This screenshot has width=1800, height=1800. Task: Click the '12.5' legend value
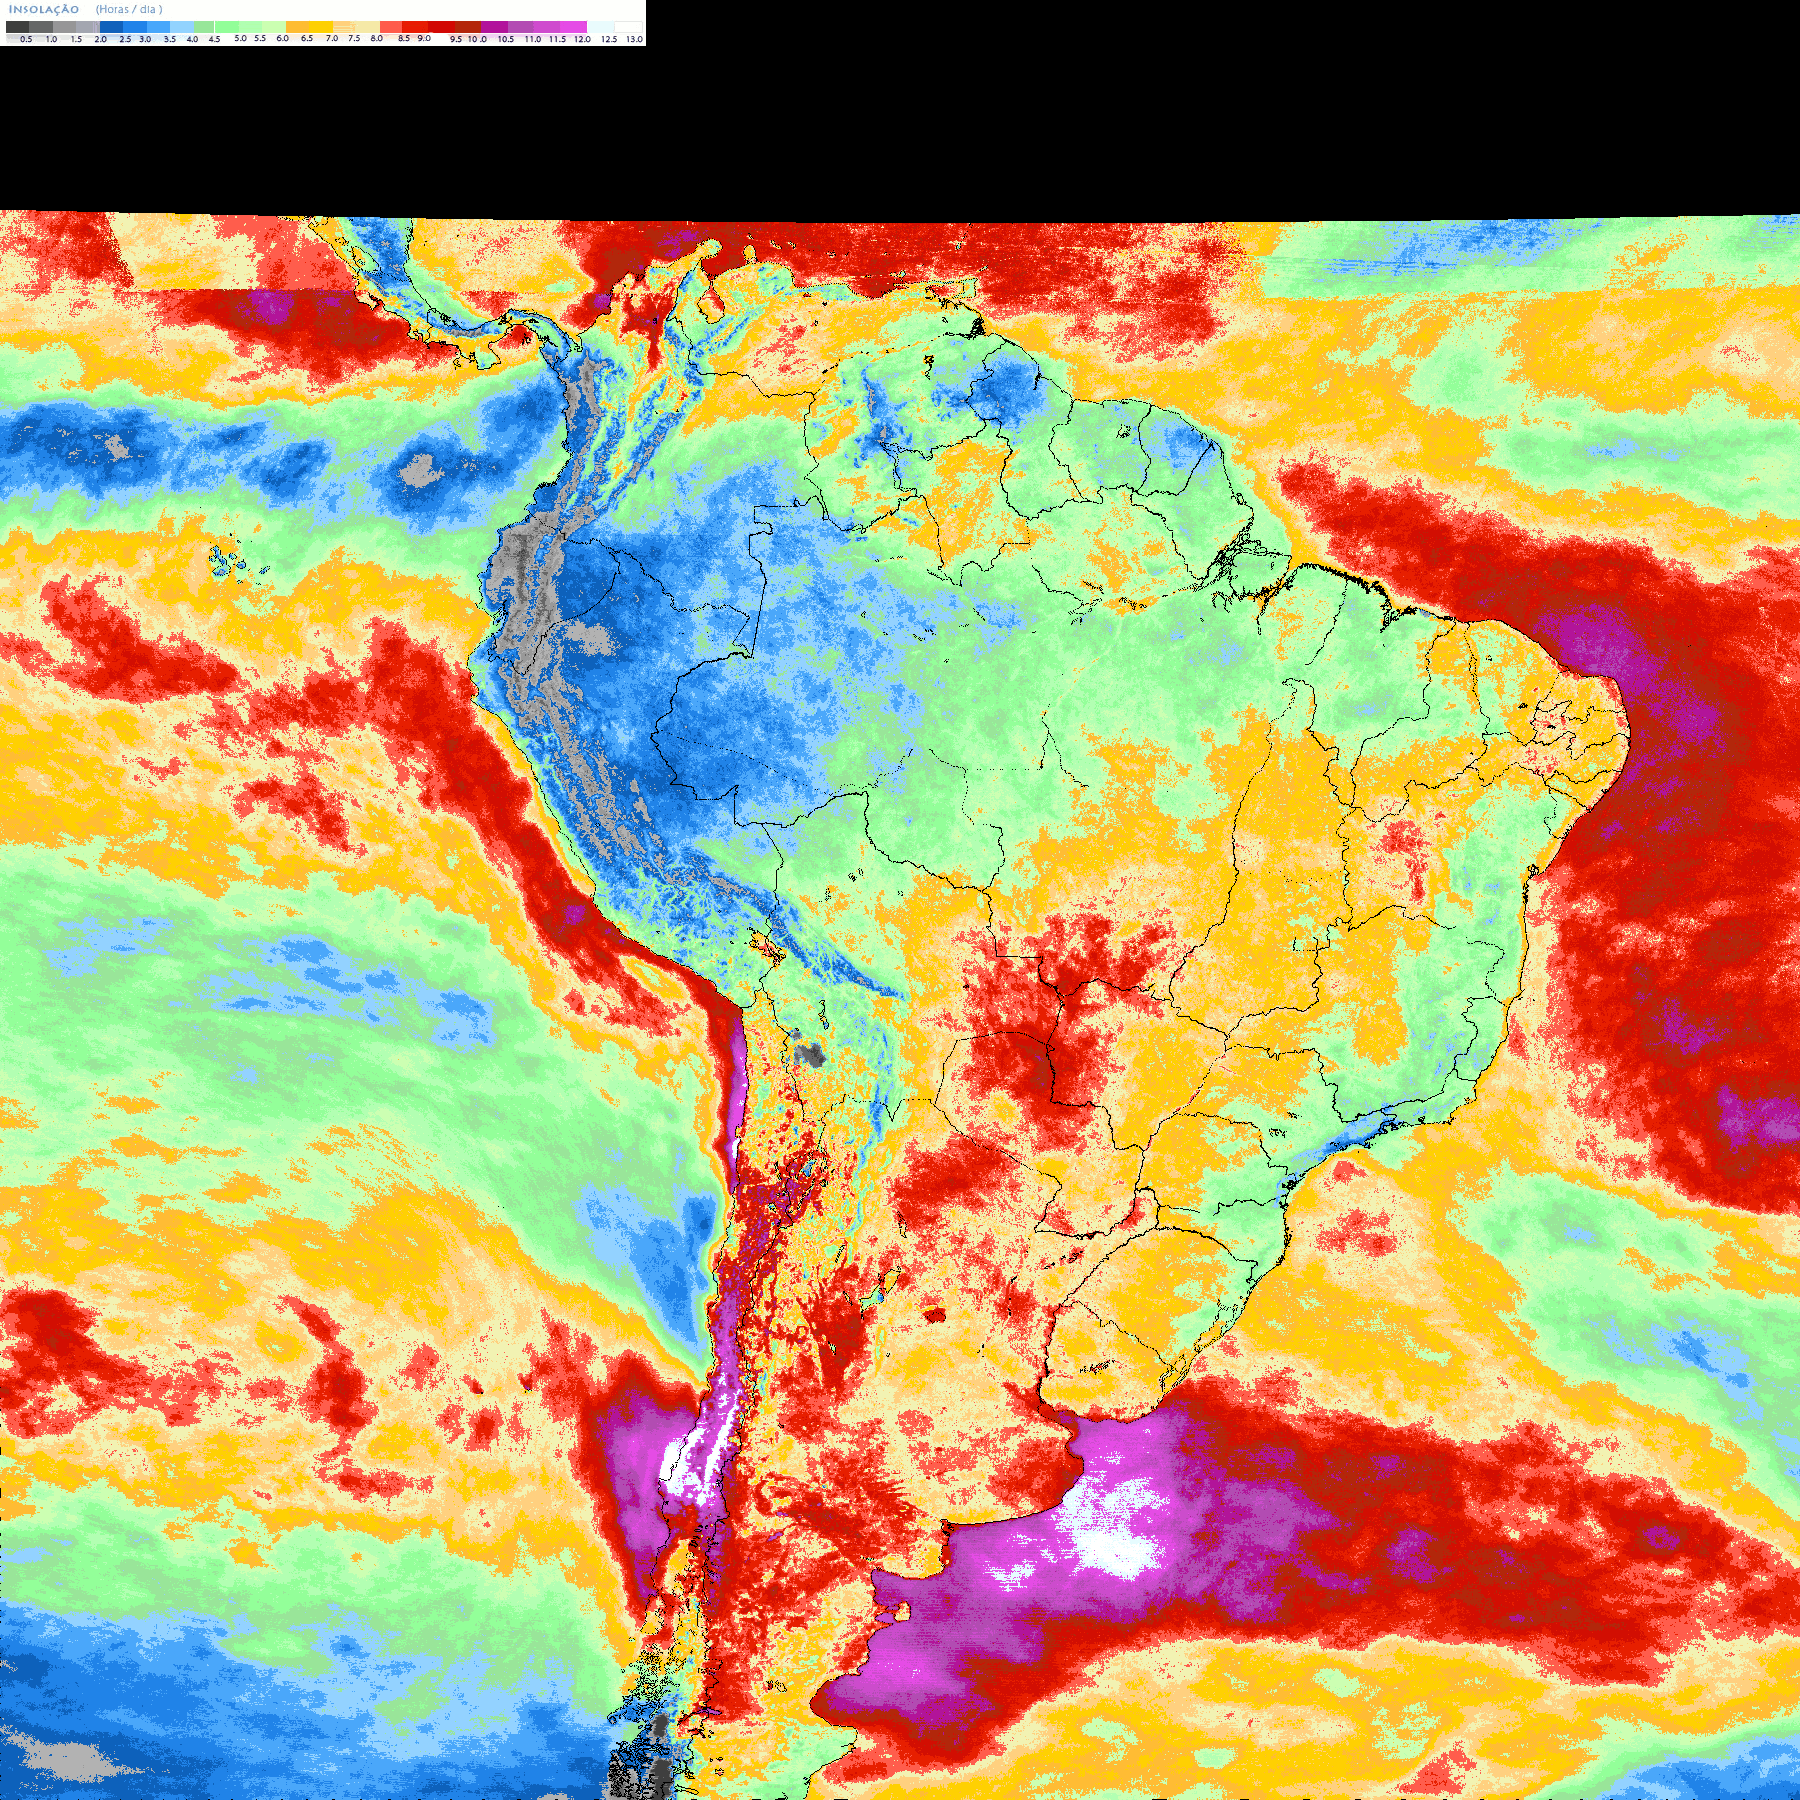tap(609, 39)
